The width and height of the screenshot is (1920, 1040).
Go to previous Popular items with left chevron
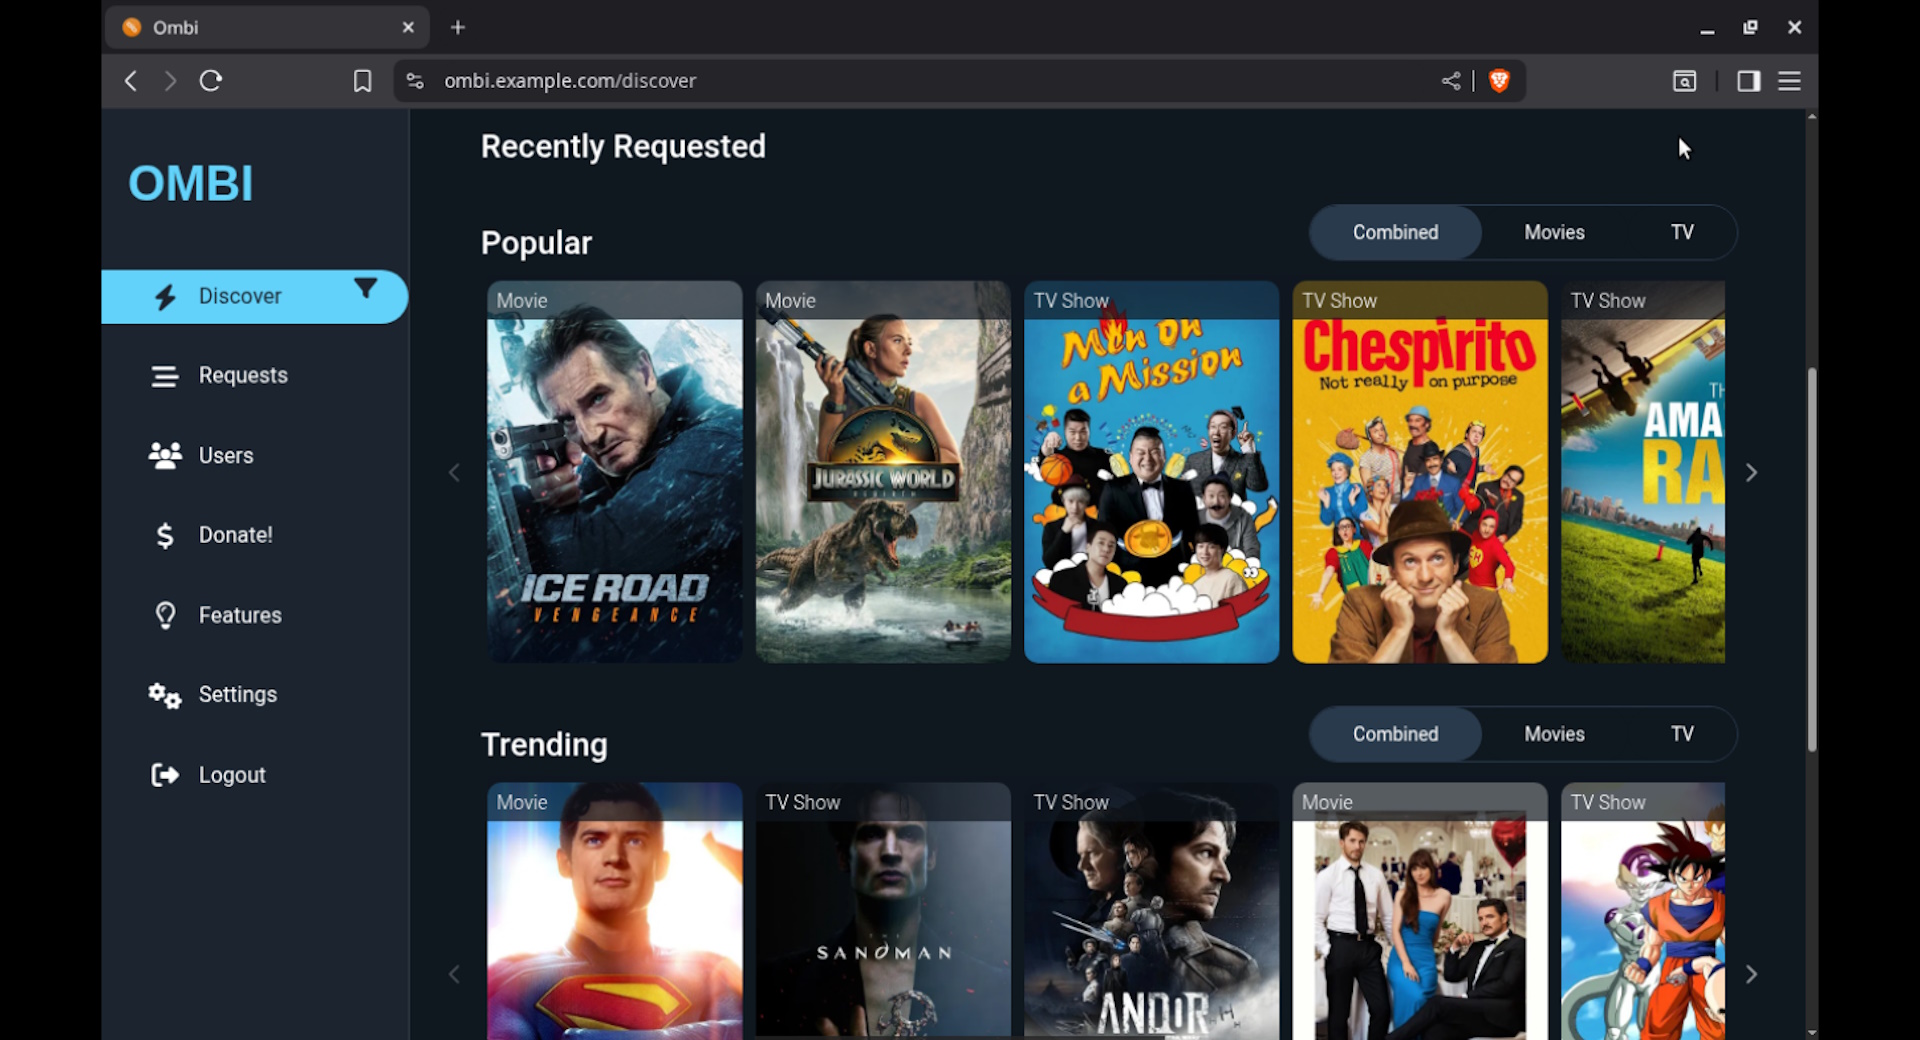[454, 473]
